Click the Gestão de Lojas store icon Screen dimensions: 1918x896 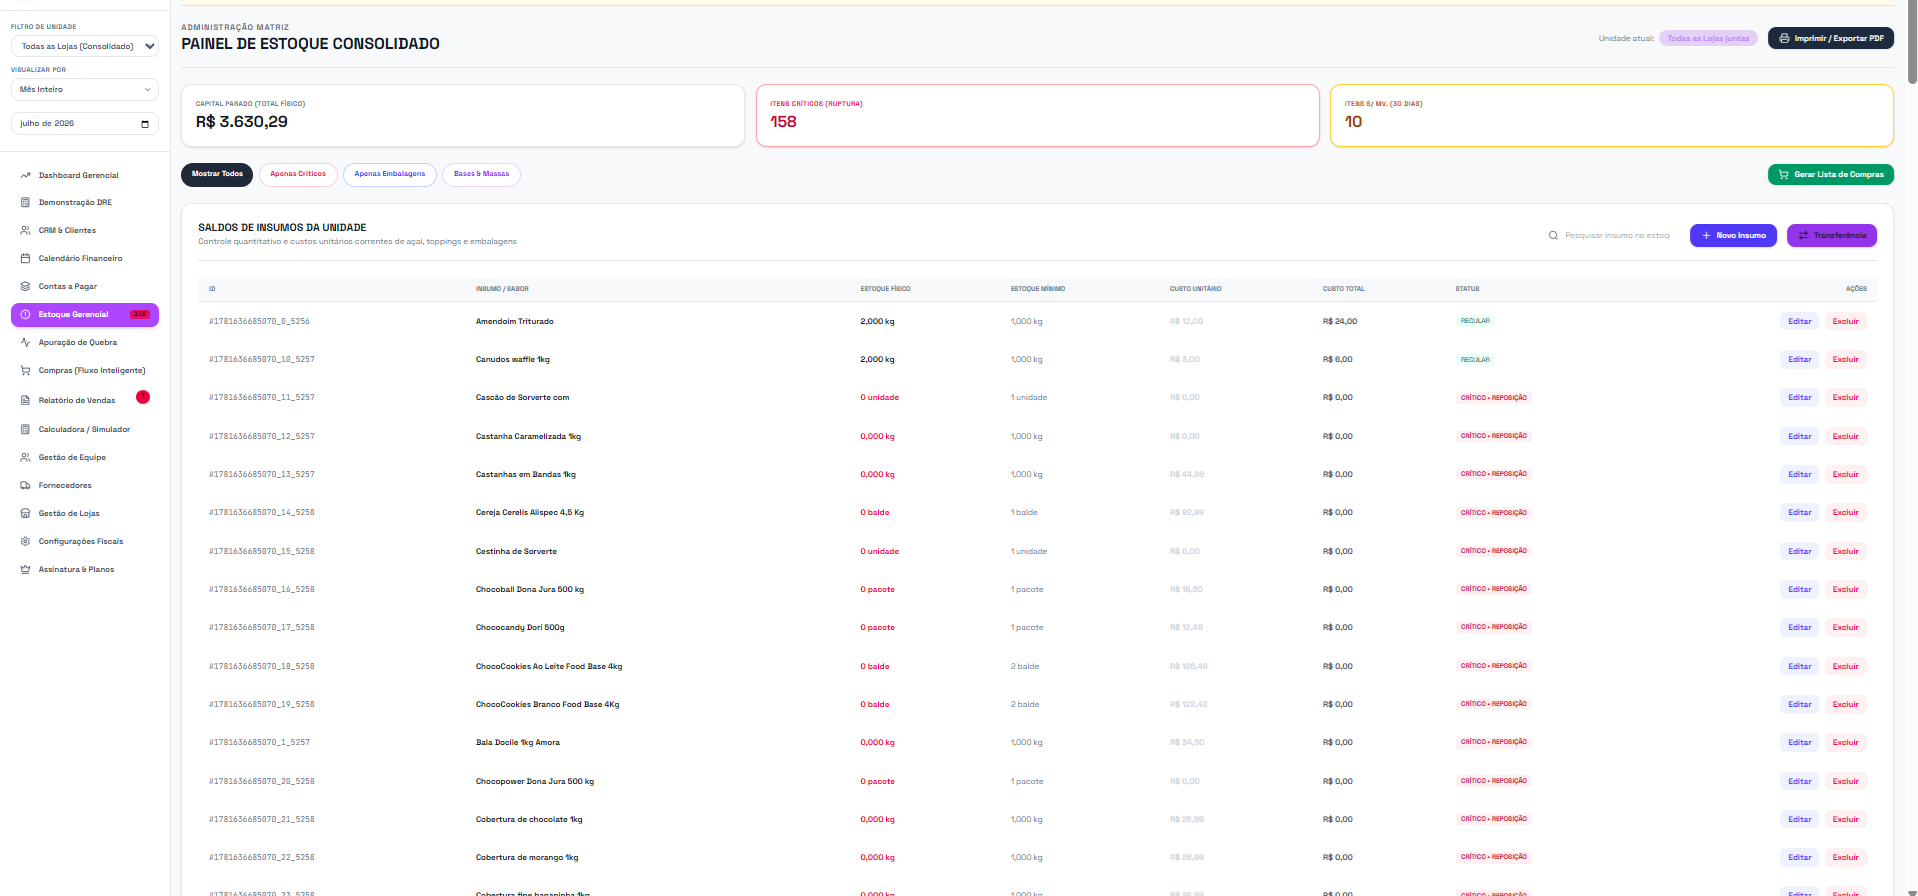click(x=25, y=513)
